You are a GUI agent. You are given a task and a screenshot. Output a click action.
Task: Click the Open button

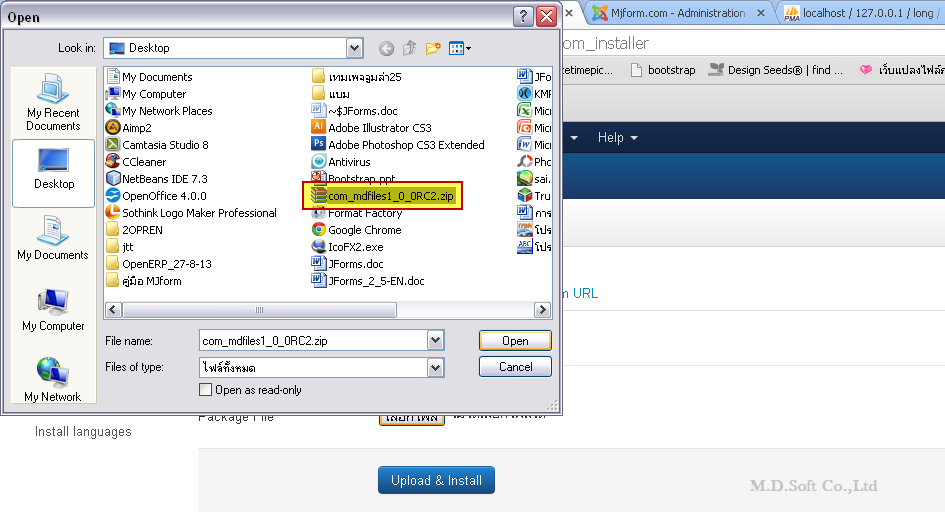click(515, 341)
